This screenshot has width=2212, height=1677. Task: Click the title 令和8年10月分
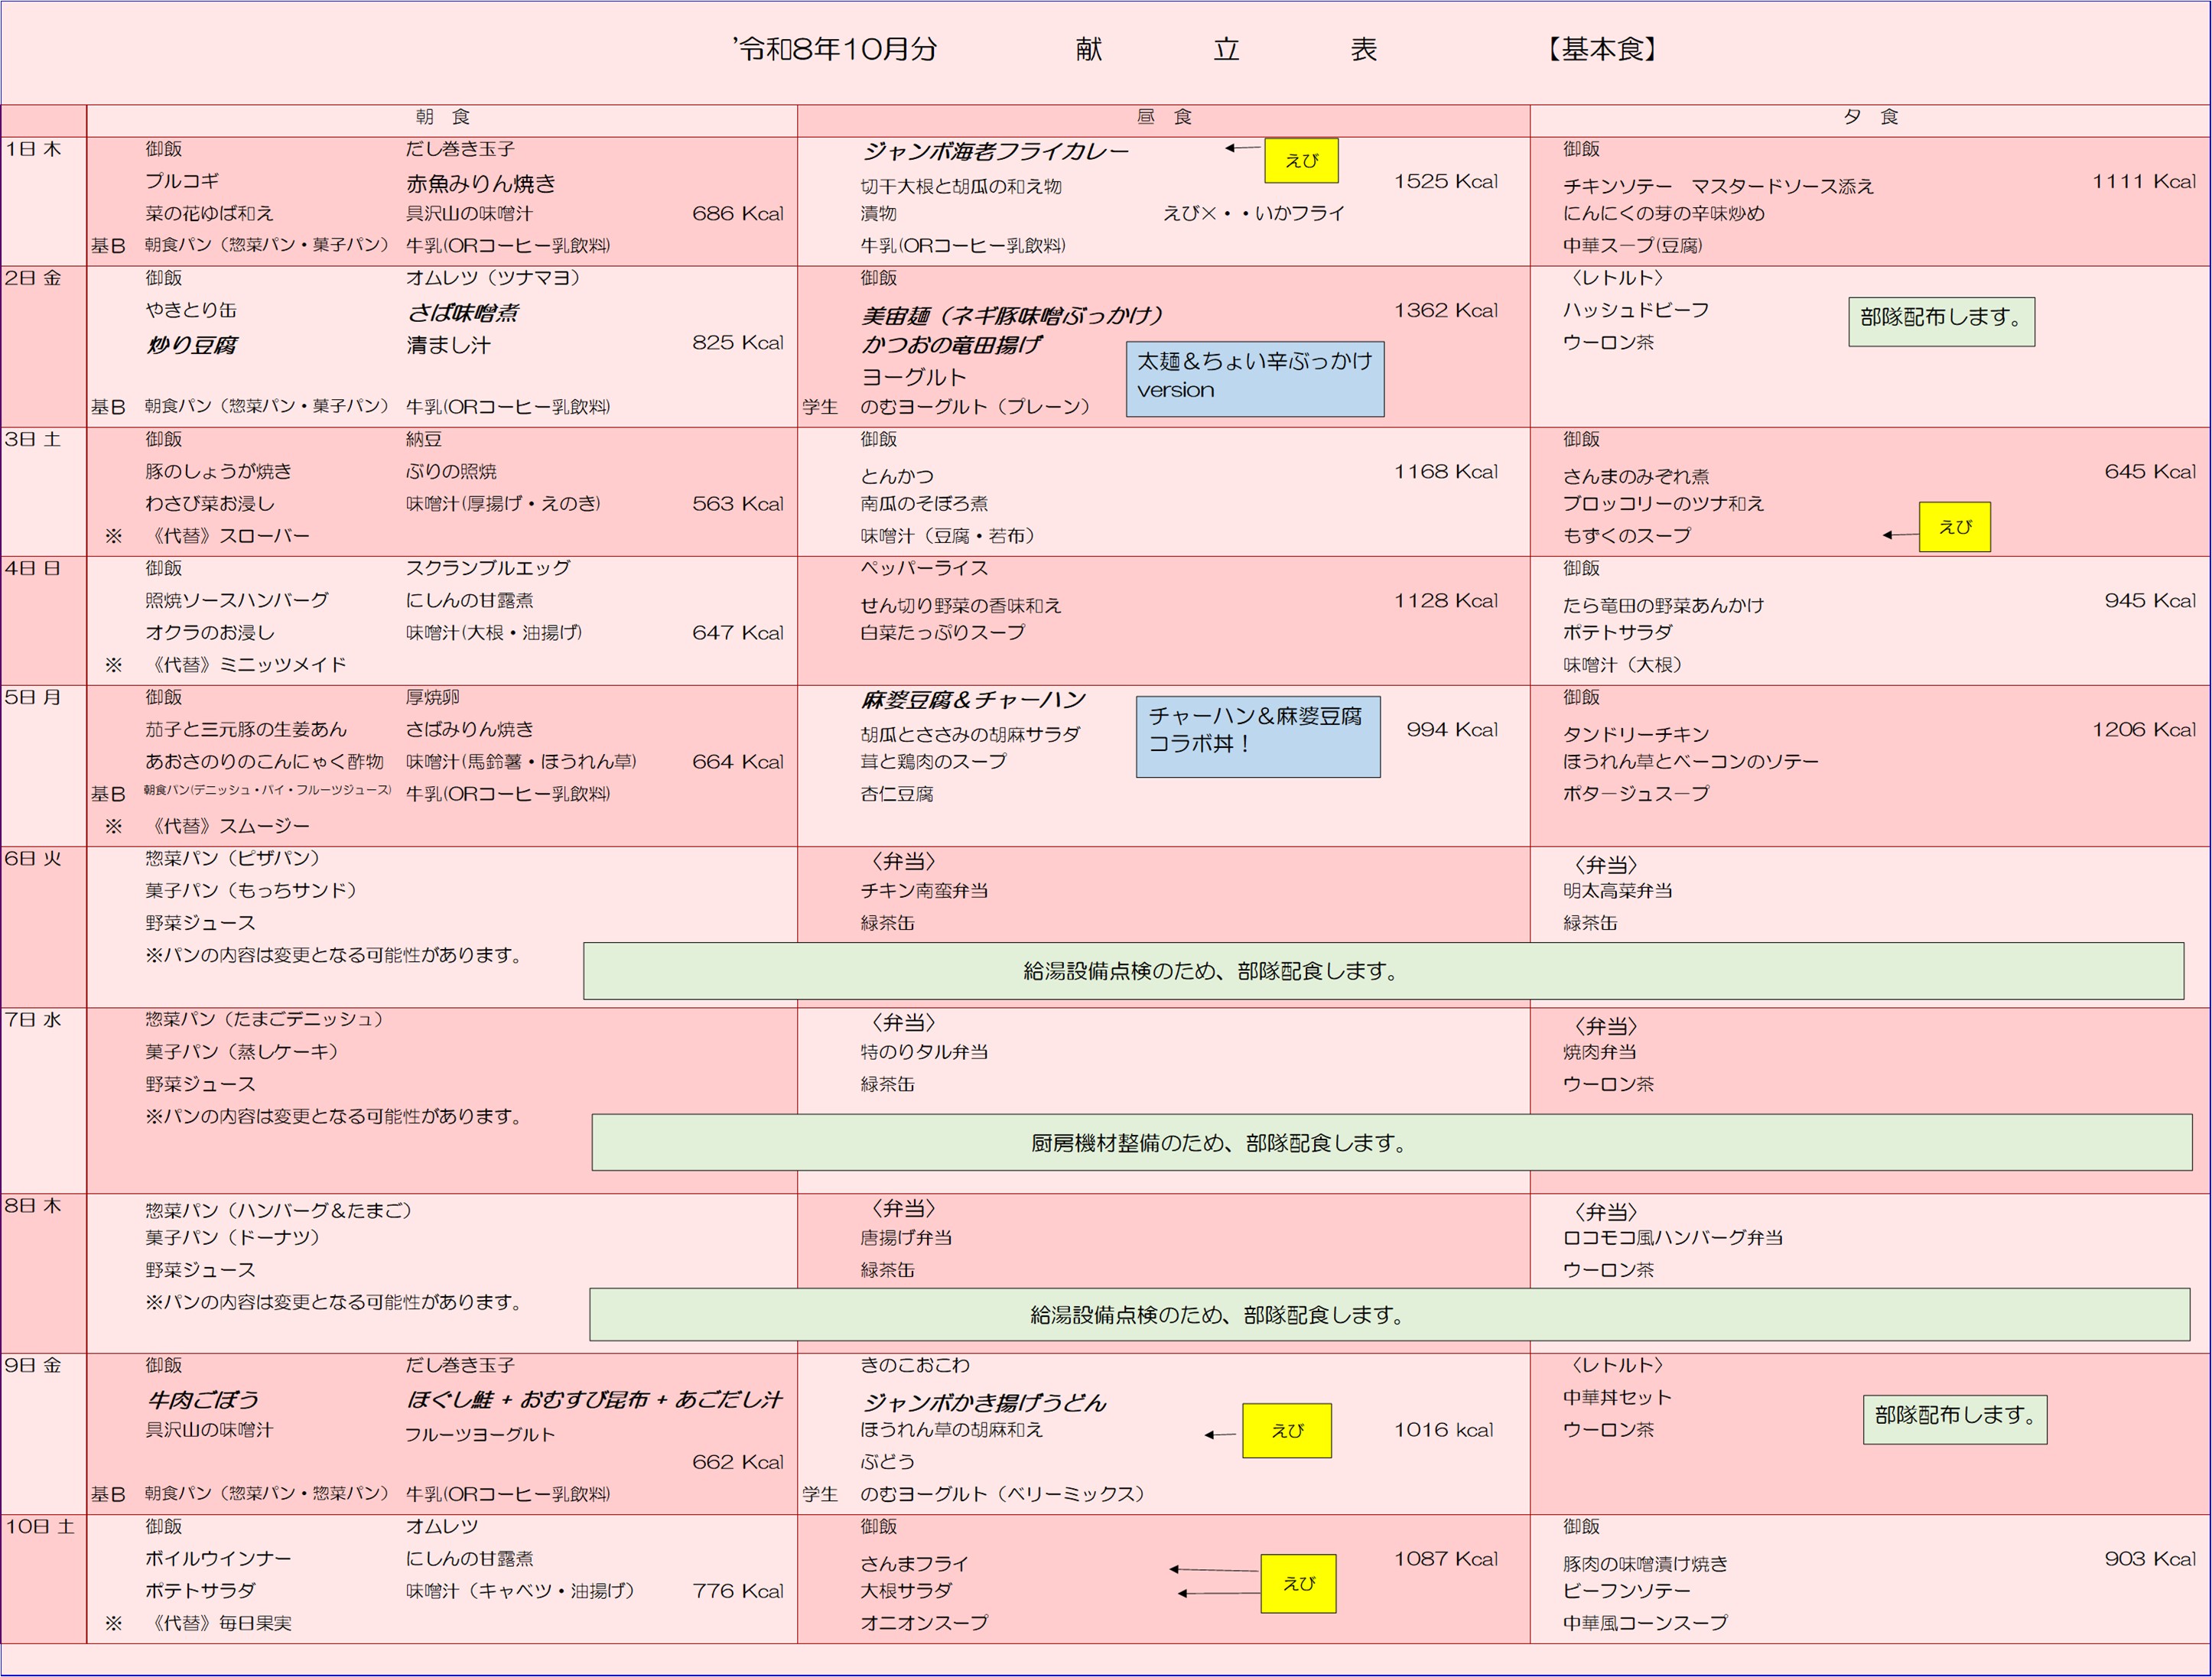pyautogui.click(x=835, y=50)
